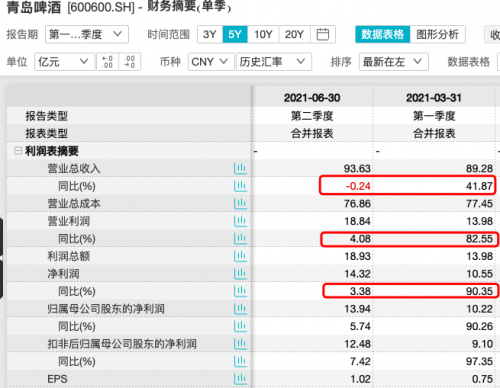The width and height of the screenshot is (500, 388).
Task: Open the 单位 dropdown set to 亿元
Action: tap(64, 62)
